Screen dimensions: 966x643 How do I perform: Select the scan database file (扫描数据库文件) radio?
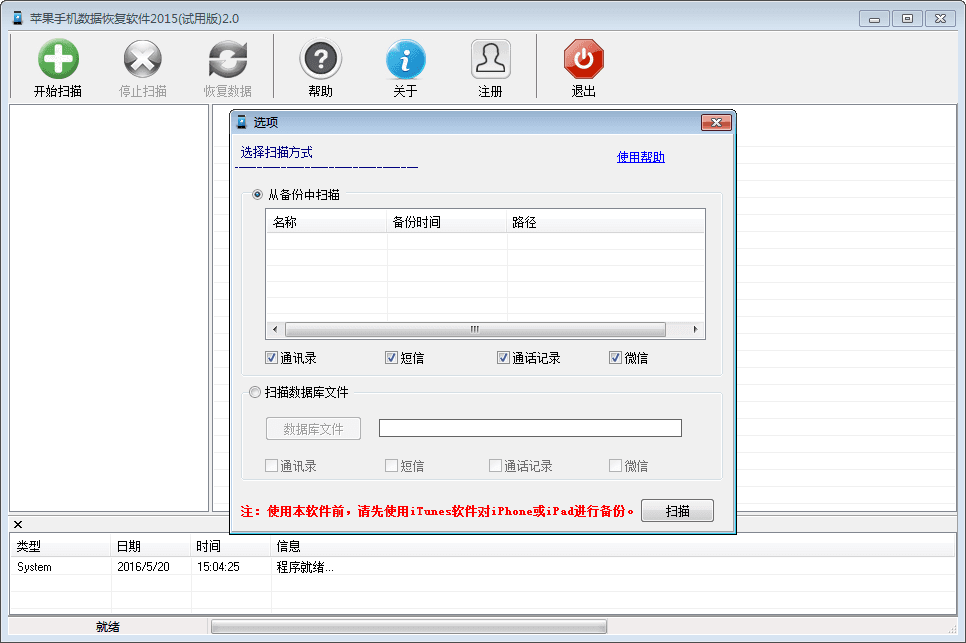tap(255, 392)
